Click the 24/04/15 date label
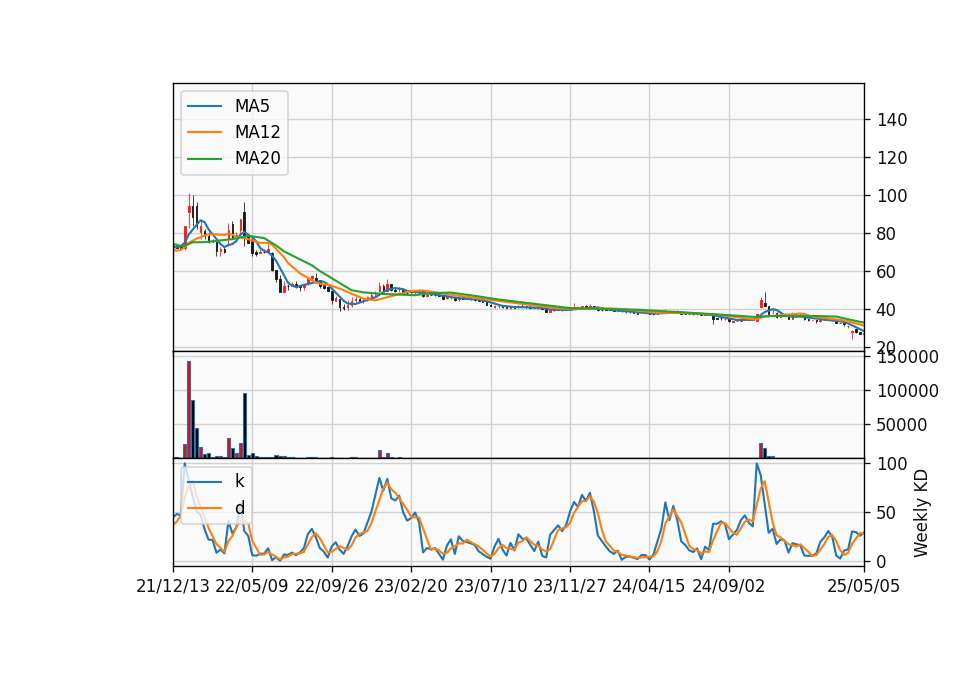The width and height of the screenshot is (960, 690). [649, 586]
